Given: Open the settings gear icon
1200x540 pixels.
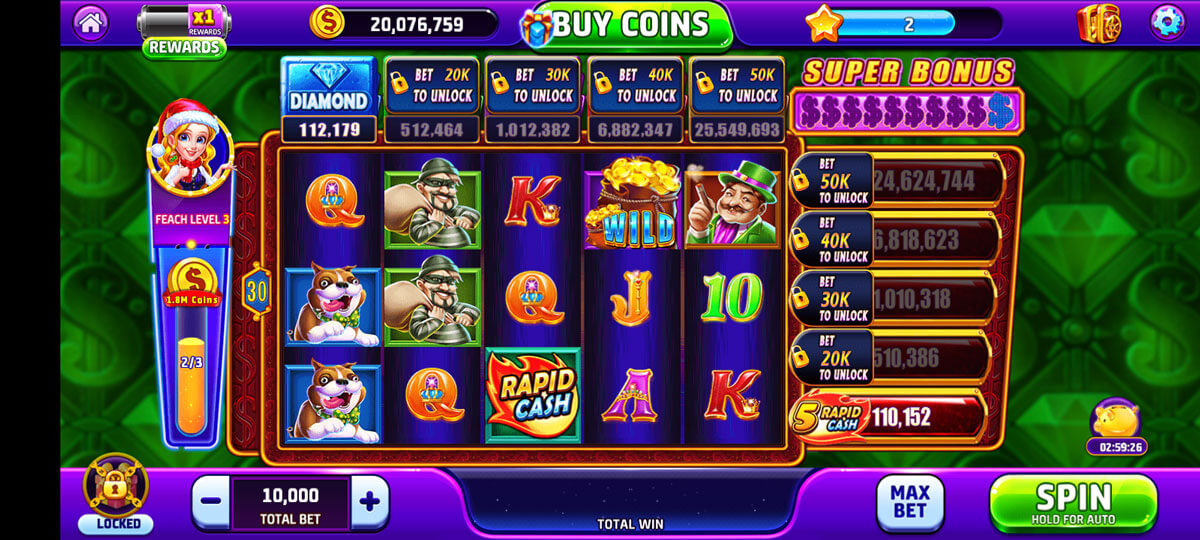Looking at the screenshot, I should click(x=1166, y=22).
